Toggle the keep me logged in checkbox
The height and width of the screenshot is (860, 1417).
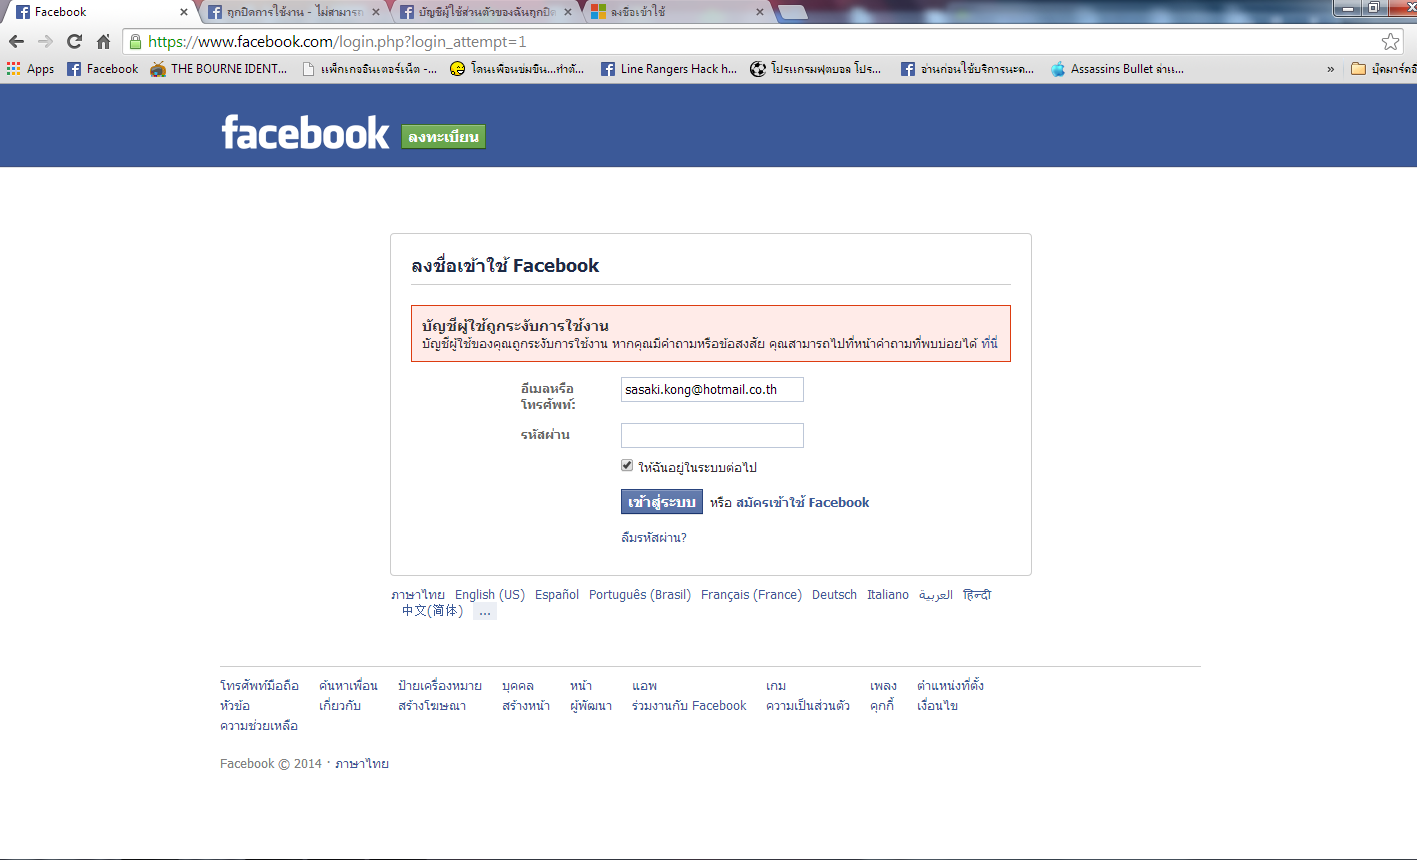click(x=627, y=465)
